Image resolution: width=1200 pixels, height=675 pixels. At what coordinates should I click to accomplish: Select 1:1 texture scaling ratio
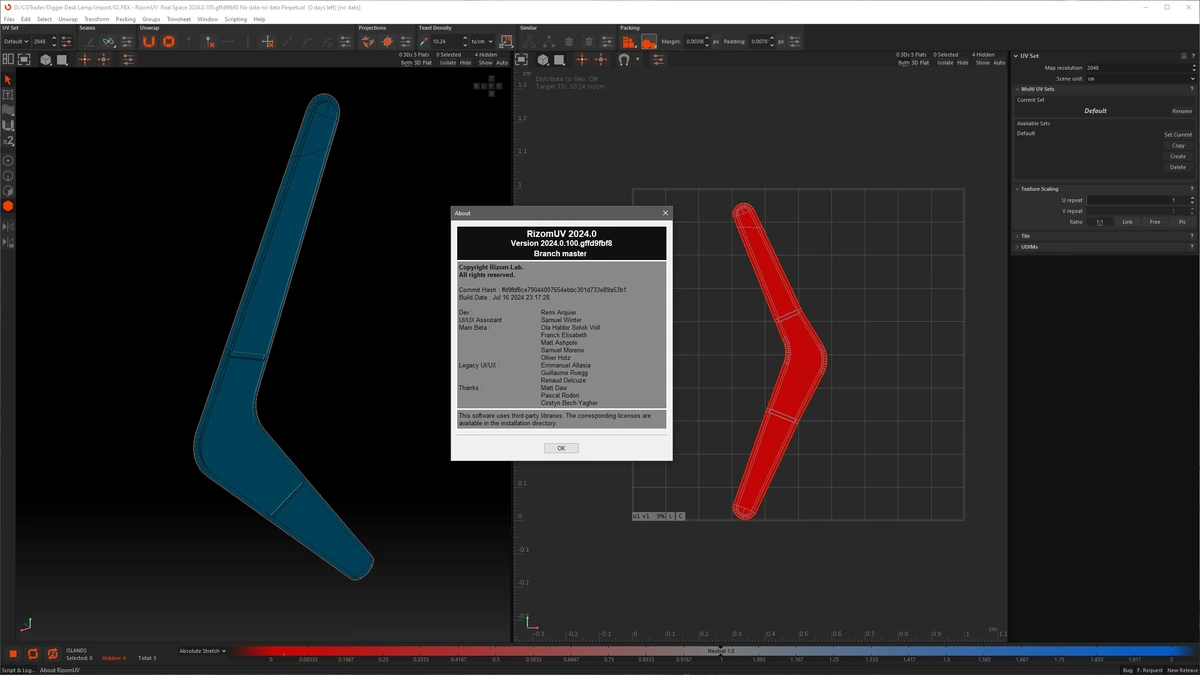(1100, 222)
